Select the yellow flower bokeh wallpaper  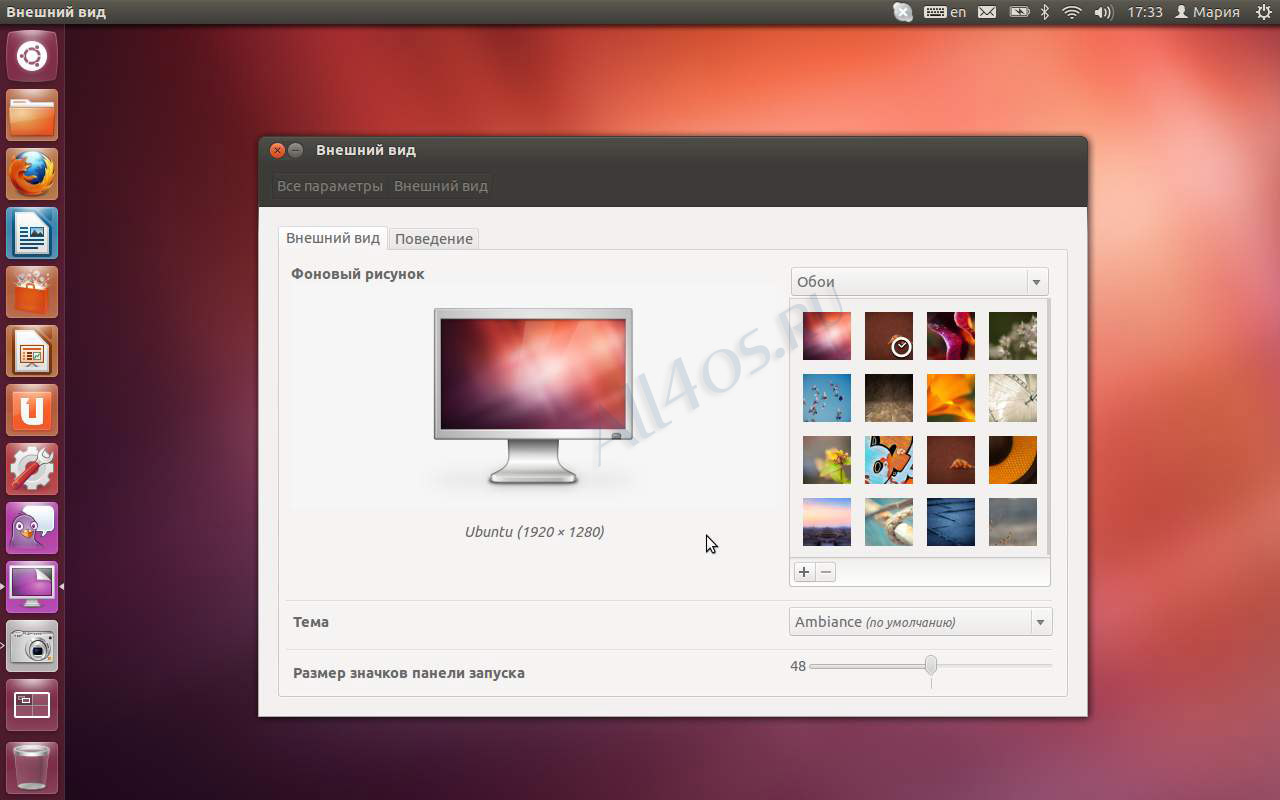click(x=827, y=460)
